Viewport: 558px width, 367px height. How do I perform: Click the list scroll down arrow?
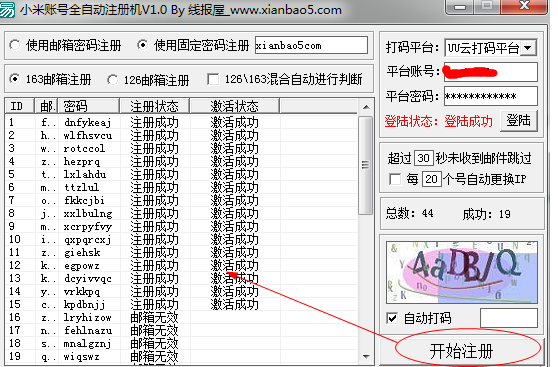tap(366, 356)
